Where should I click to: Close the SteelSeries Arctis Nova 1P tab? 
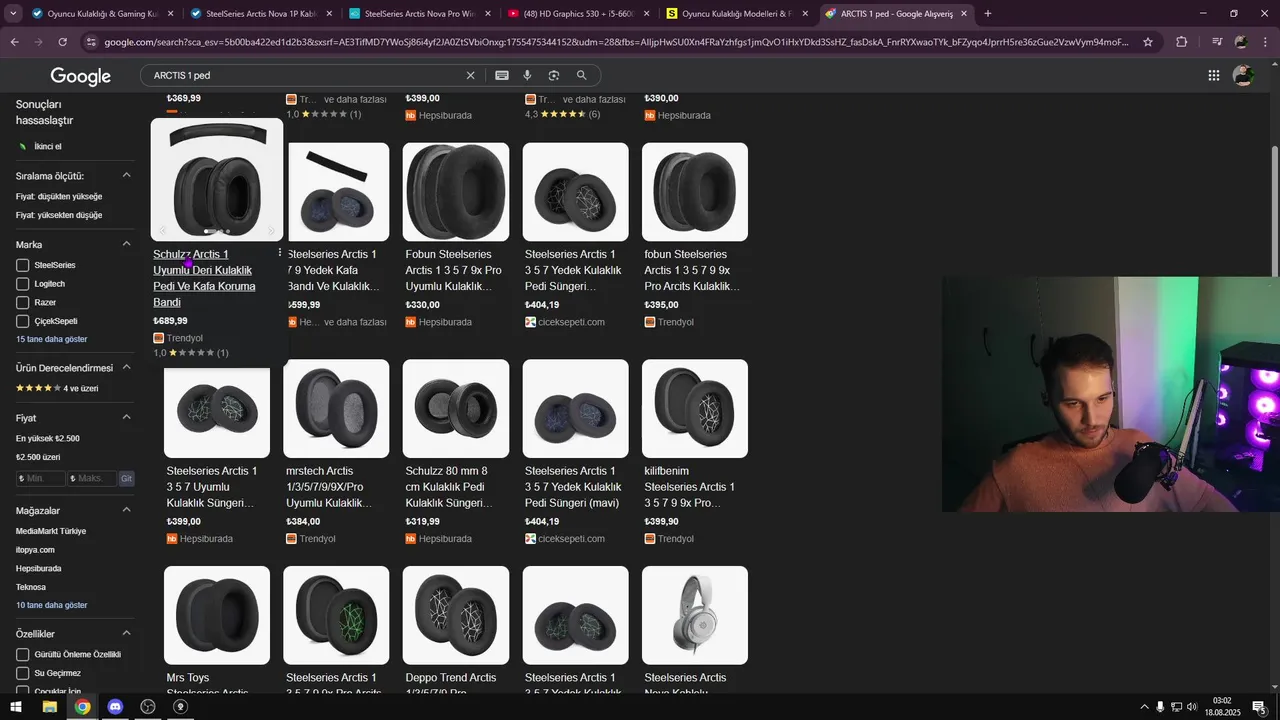(329, 14)
